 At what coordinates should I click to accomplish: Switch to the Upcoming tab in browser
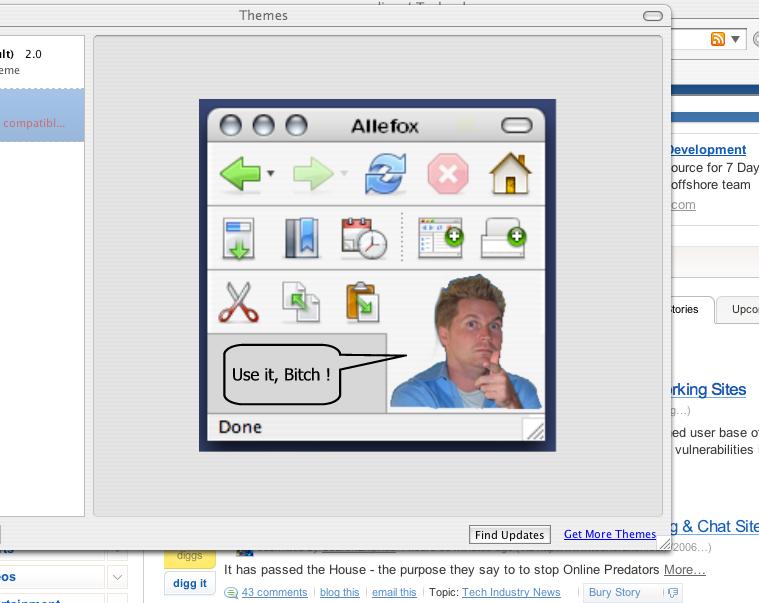pos(738,309)
